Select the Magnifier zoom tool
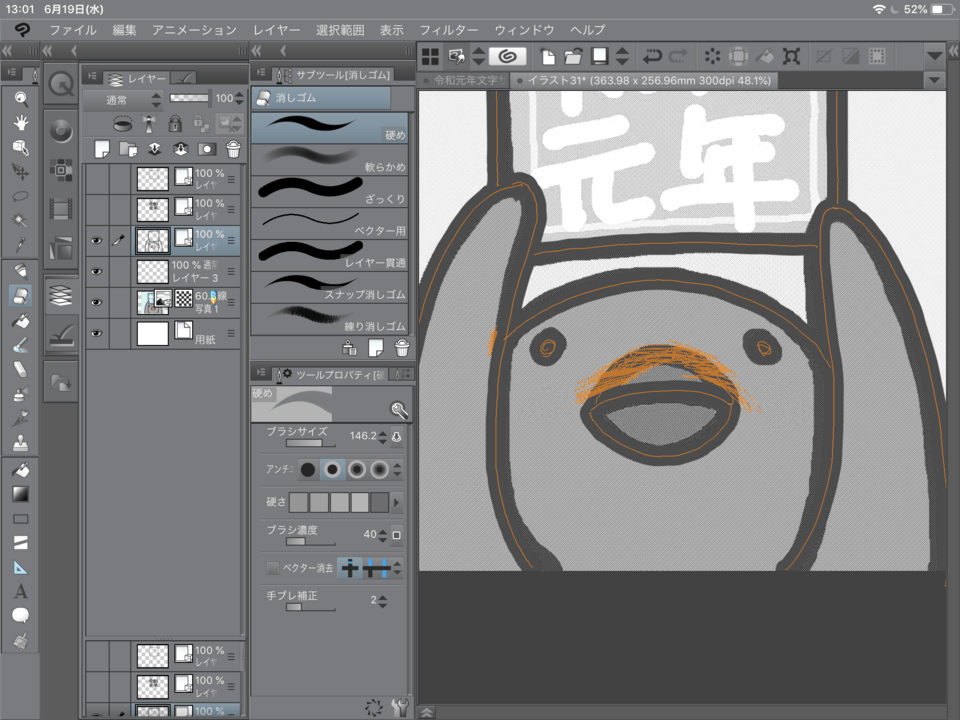This screenshot has width=960, height=720. (20, 98)
